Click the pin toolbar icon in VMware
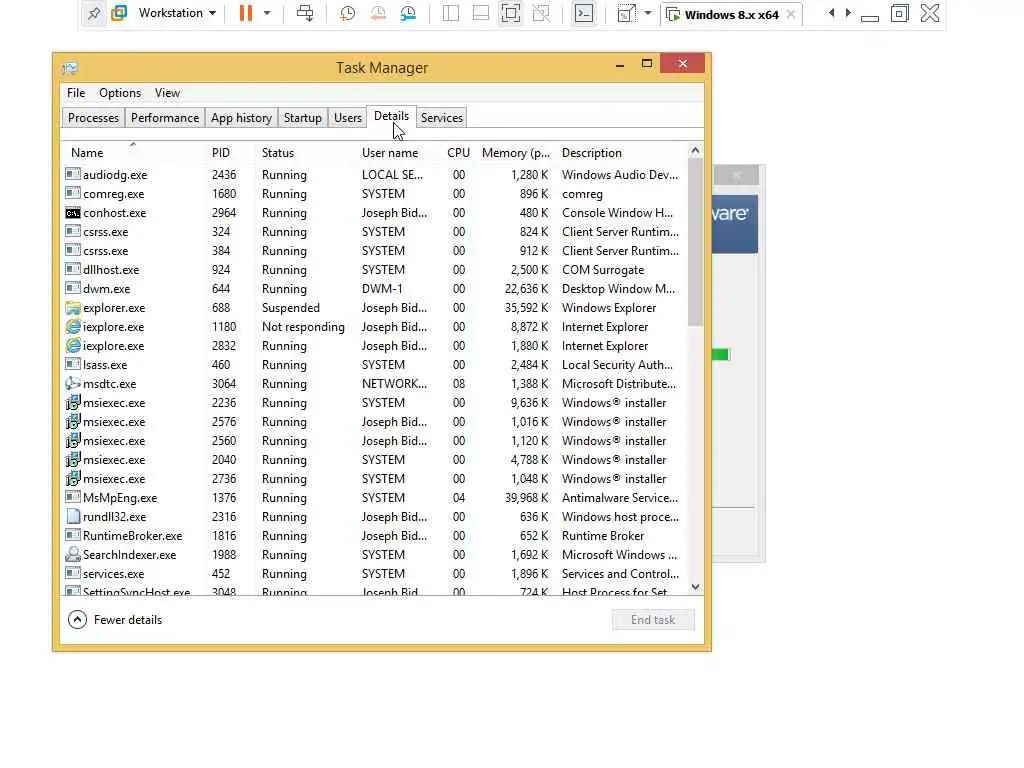Viewport: 1024px width, 768px height. click(94, 13)
